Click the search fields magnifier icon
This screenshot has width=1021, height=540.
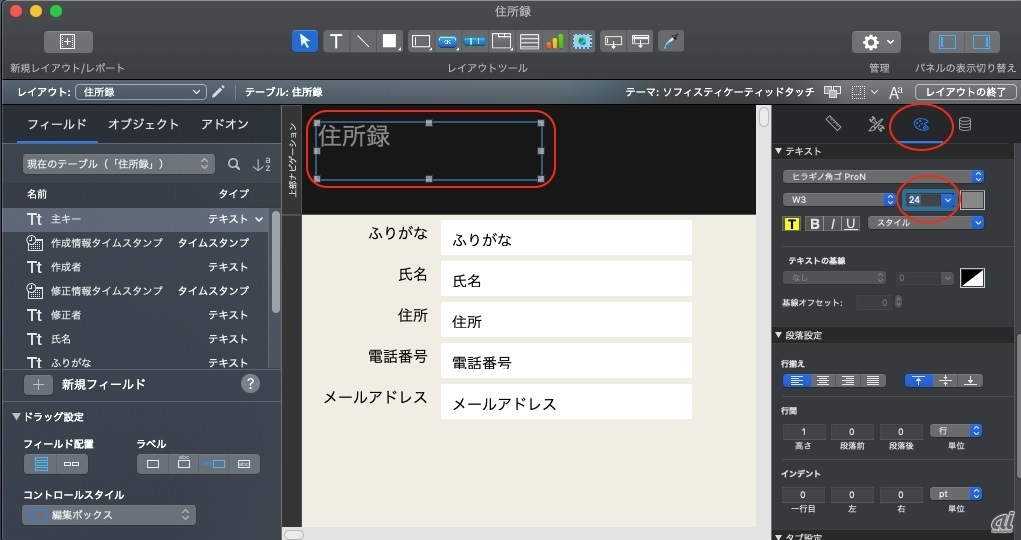(x=234, y=164)
